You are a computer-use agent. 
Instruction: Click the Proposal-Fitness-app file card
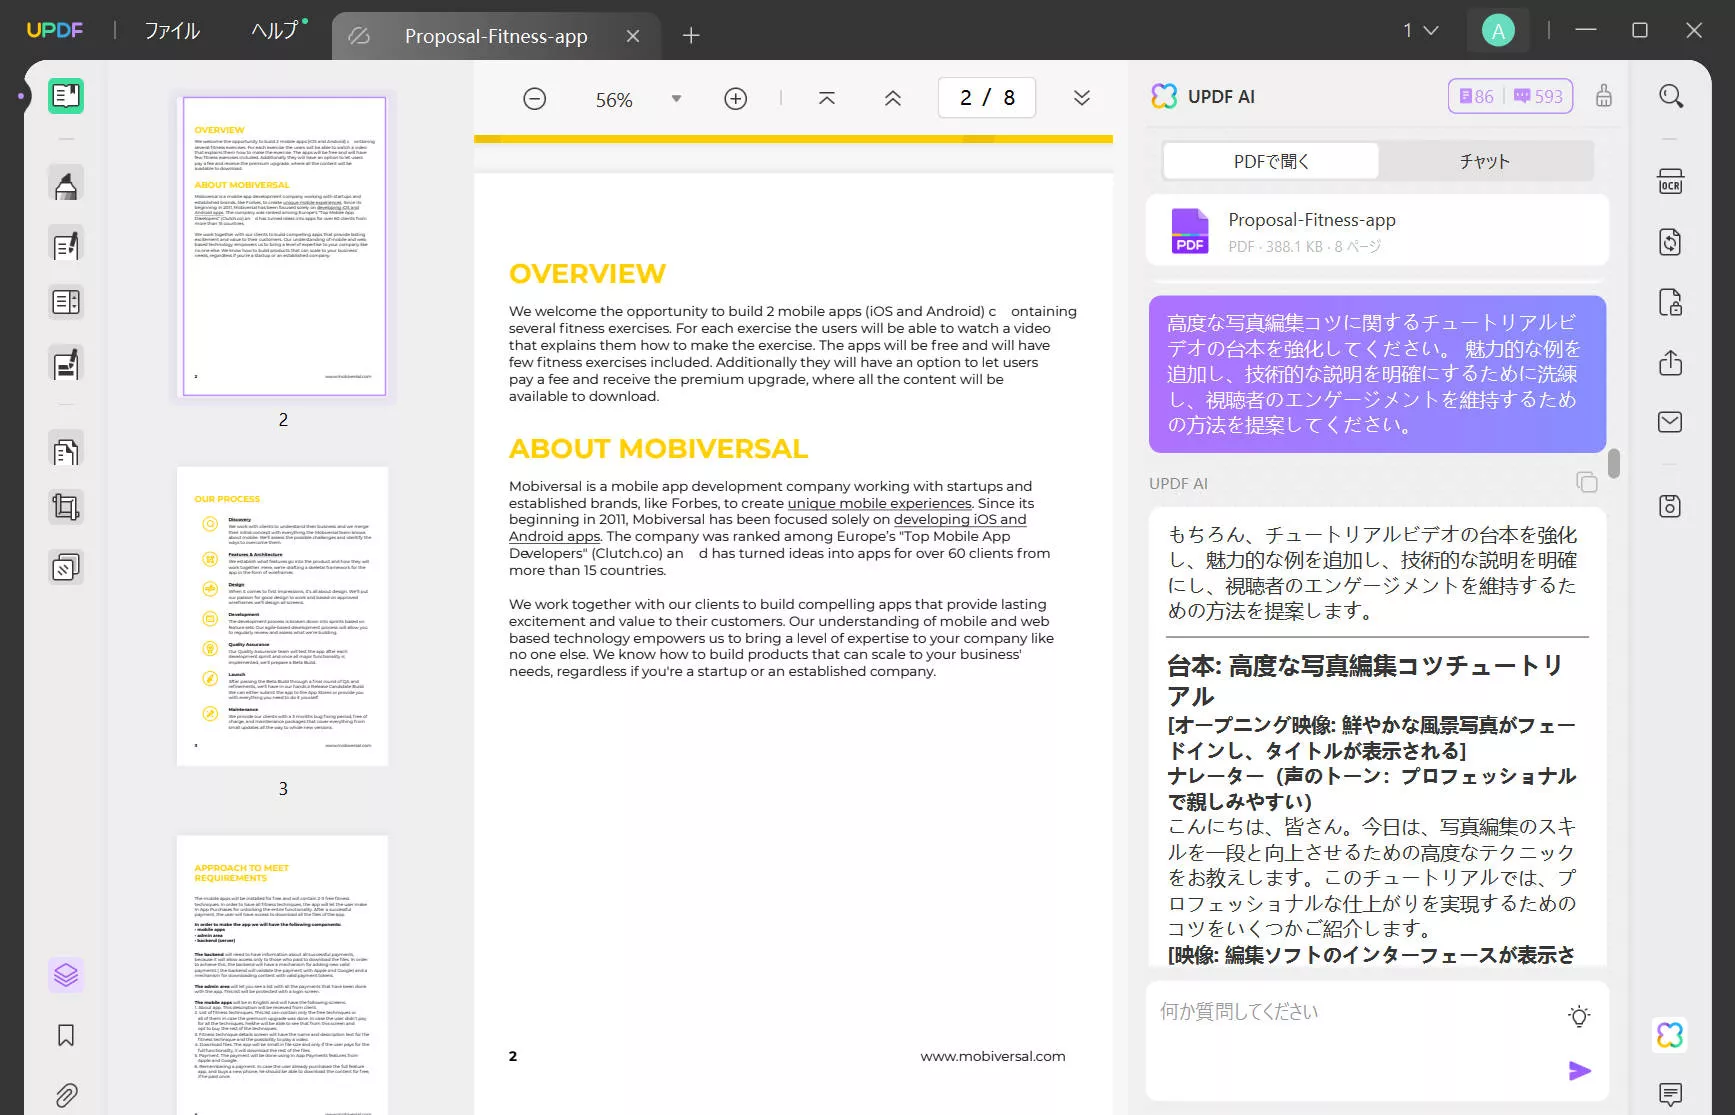pyautogui.click(x=1377, y=231)
